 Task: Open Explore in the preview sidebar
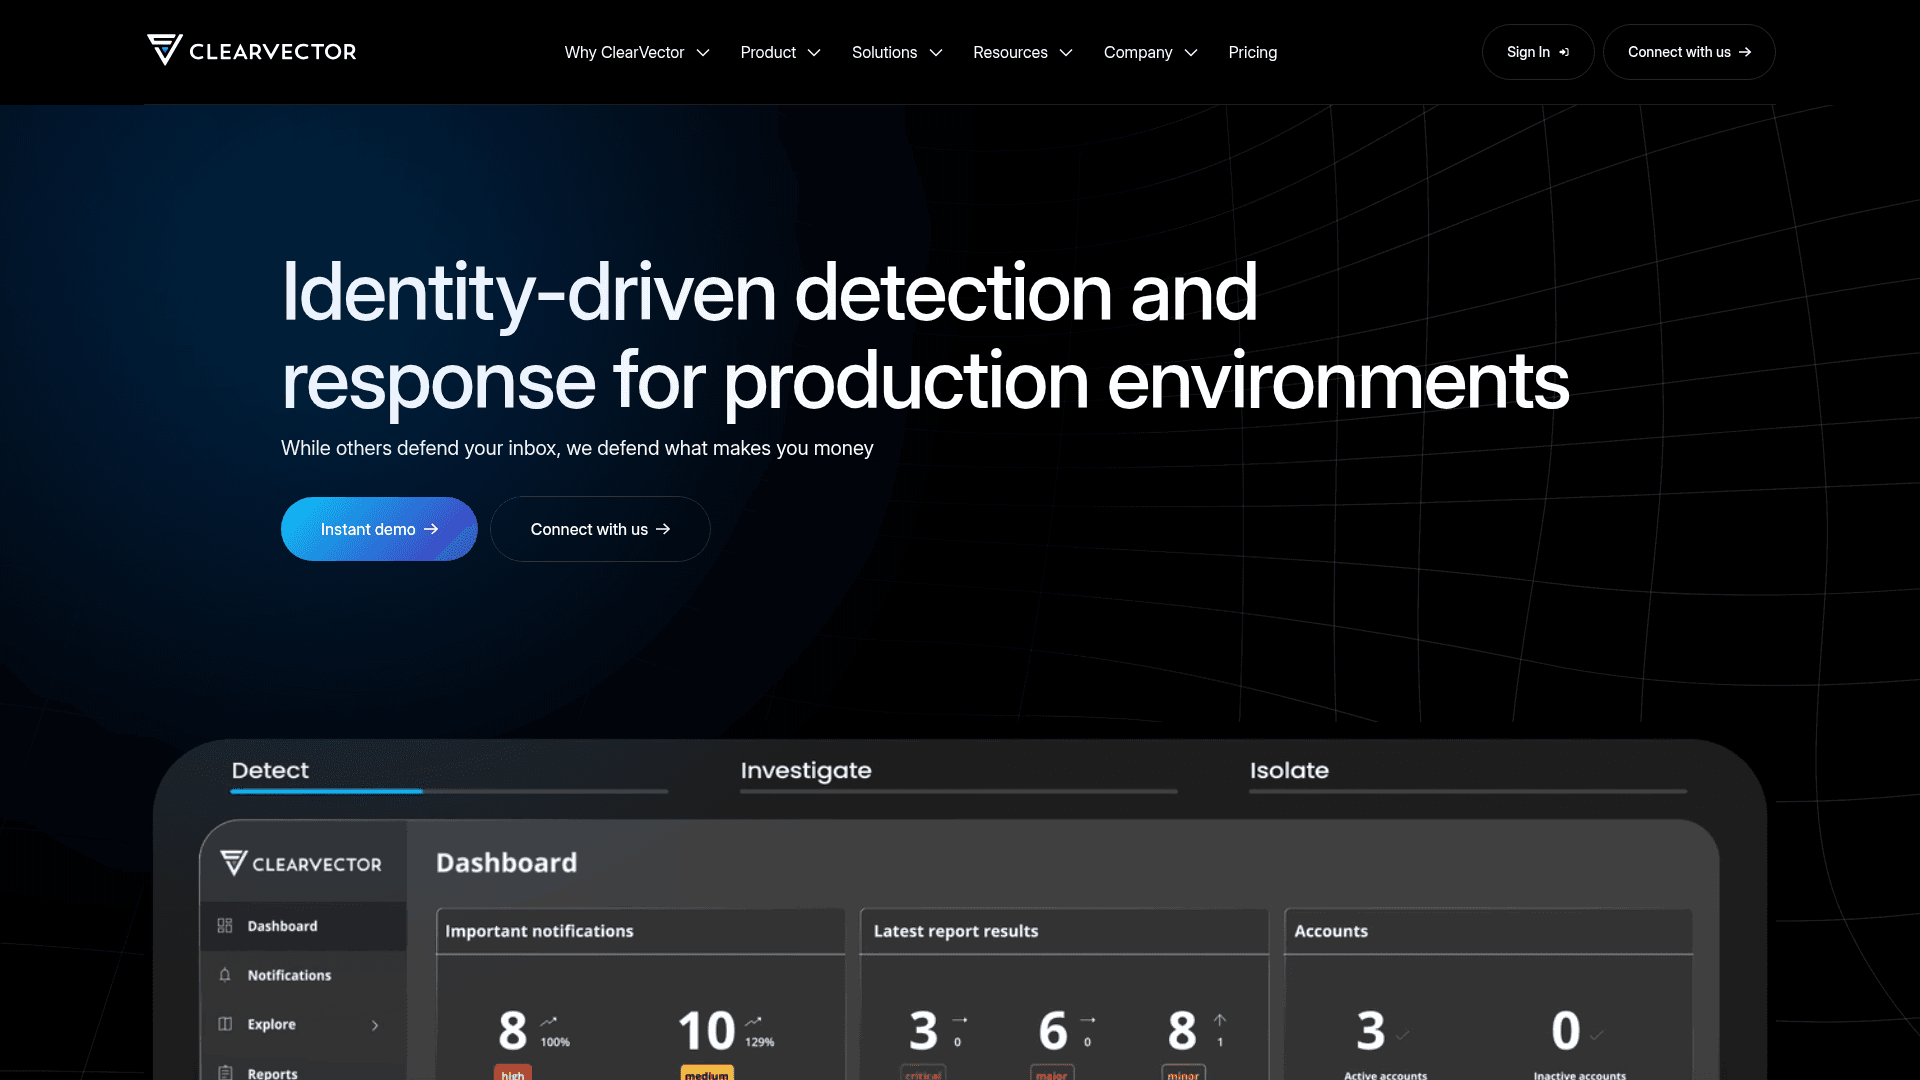point(304,1024)
